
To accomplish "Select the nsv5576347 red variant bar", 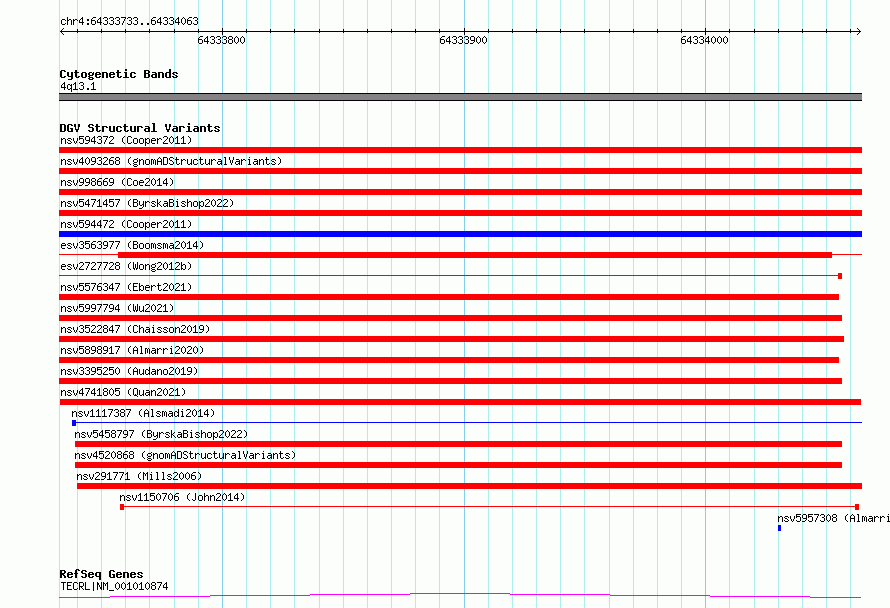I will coord(449,297).
